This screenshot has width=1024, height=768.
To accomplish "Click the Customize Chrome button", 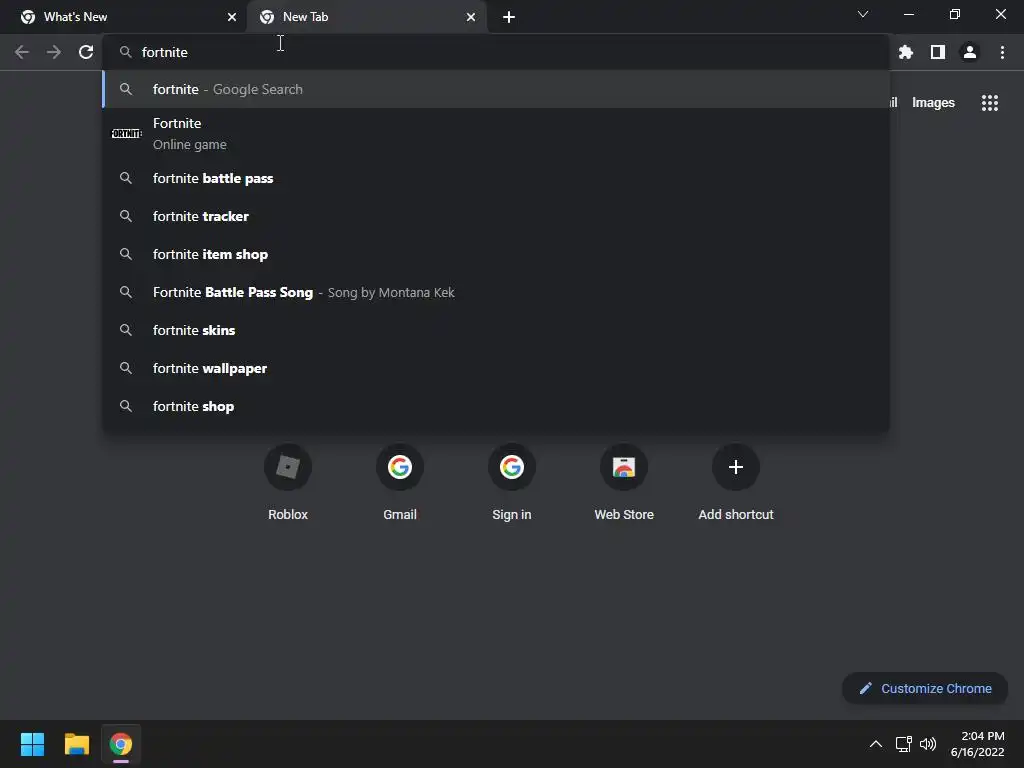I will coord(925,688).
